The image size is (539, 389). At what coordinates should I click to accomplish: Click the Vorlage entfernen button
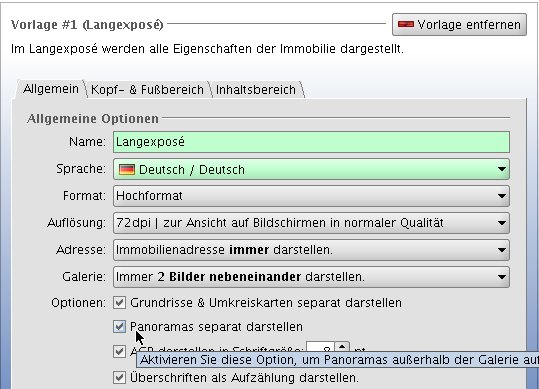pos(459,24)
